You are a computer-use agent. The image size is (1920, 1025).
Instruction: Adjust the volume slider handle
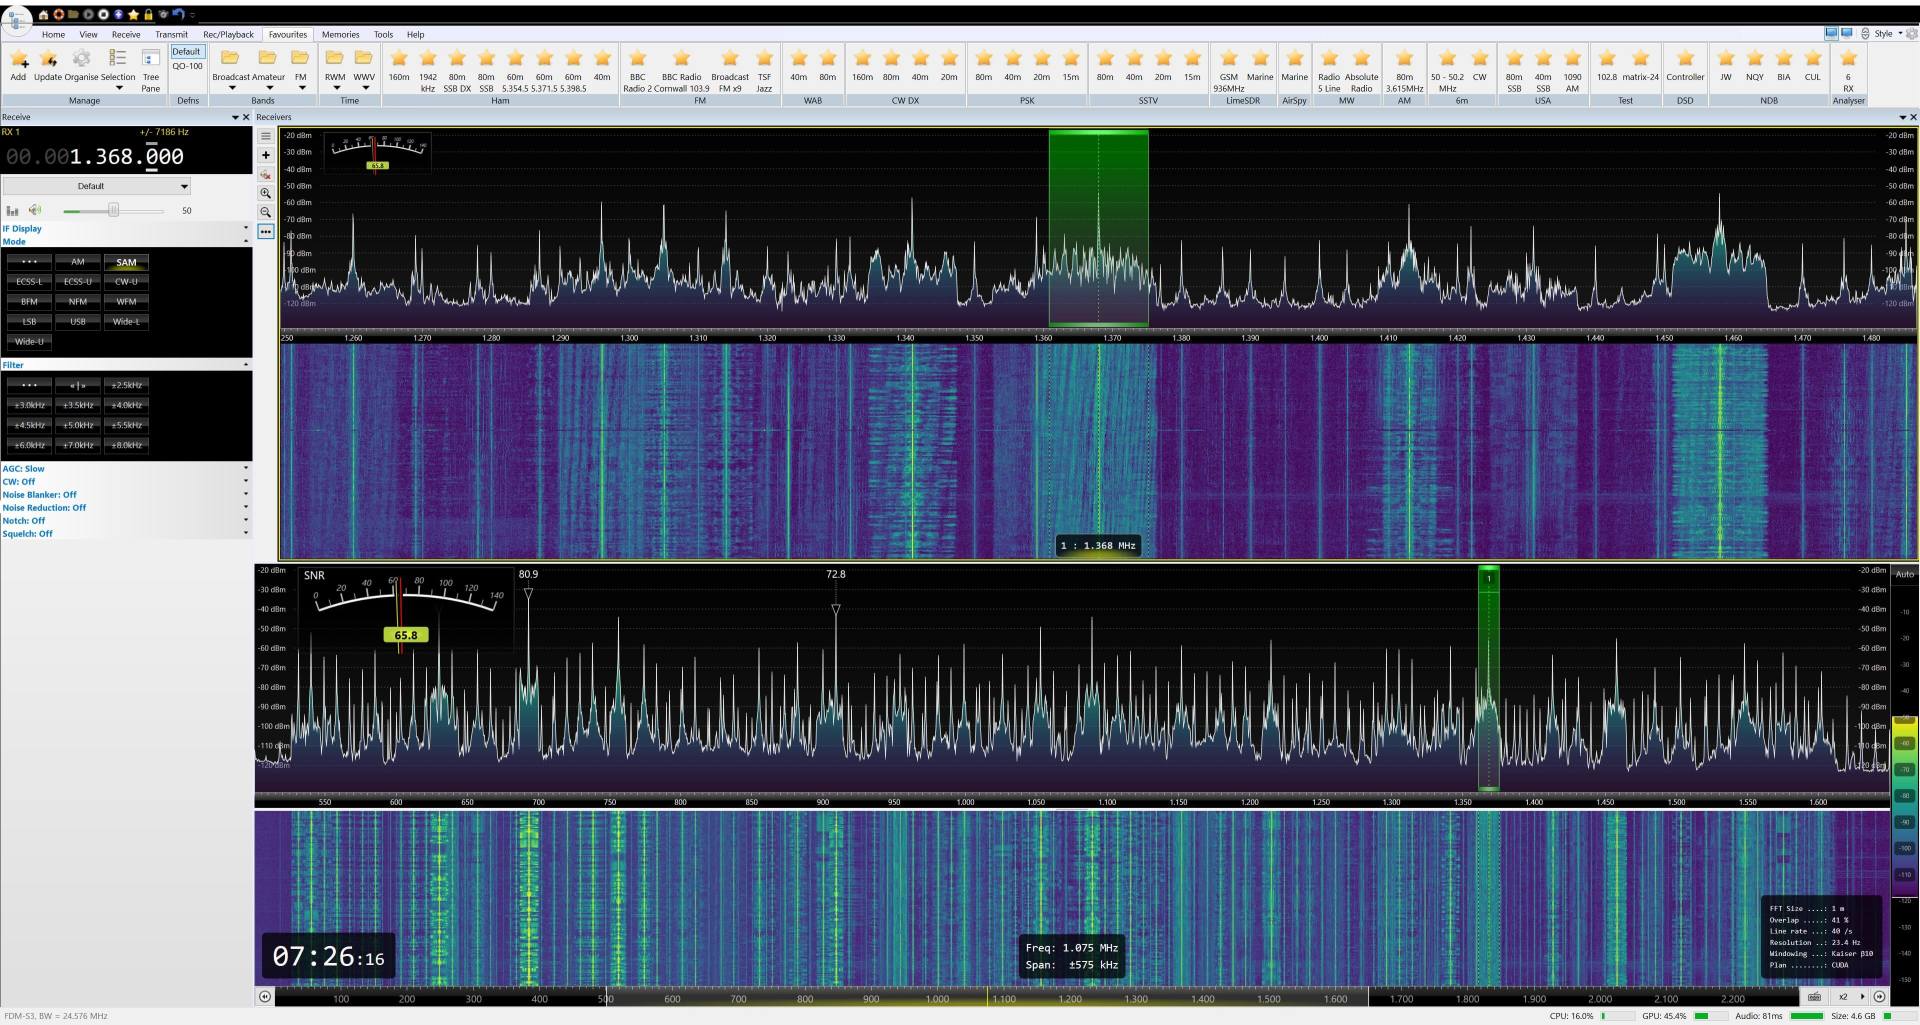114,210
